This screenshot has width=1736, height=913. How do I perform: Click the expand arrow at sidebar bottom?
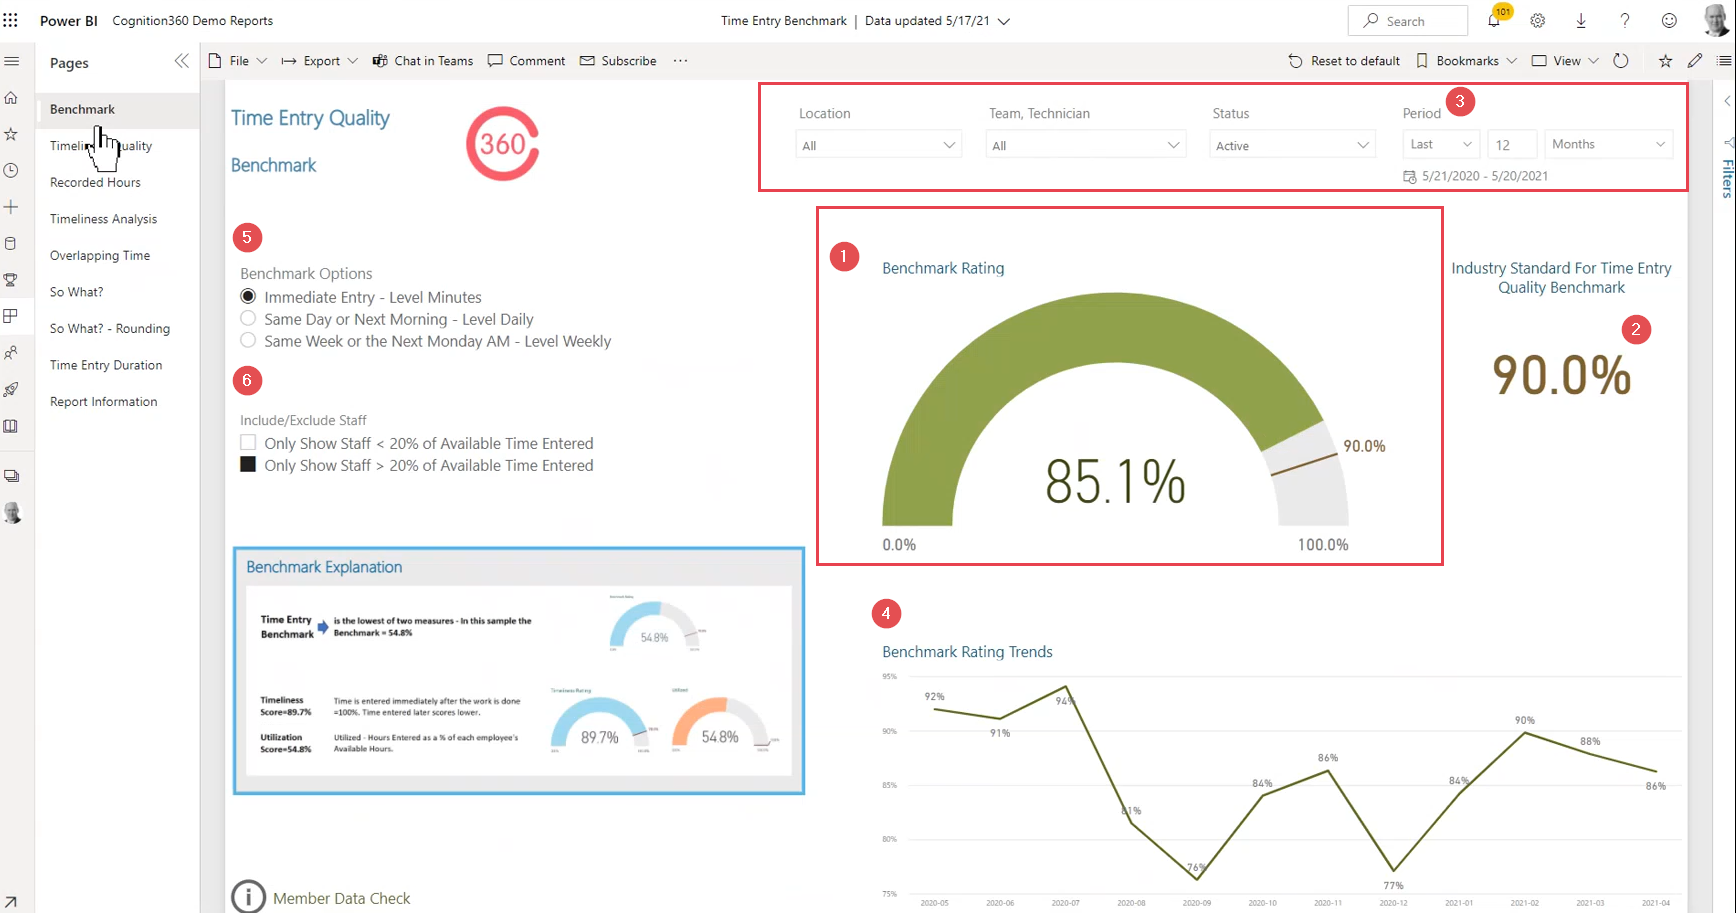(11, 902)
